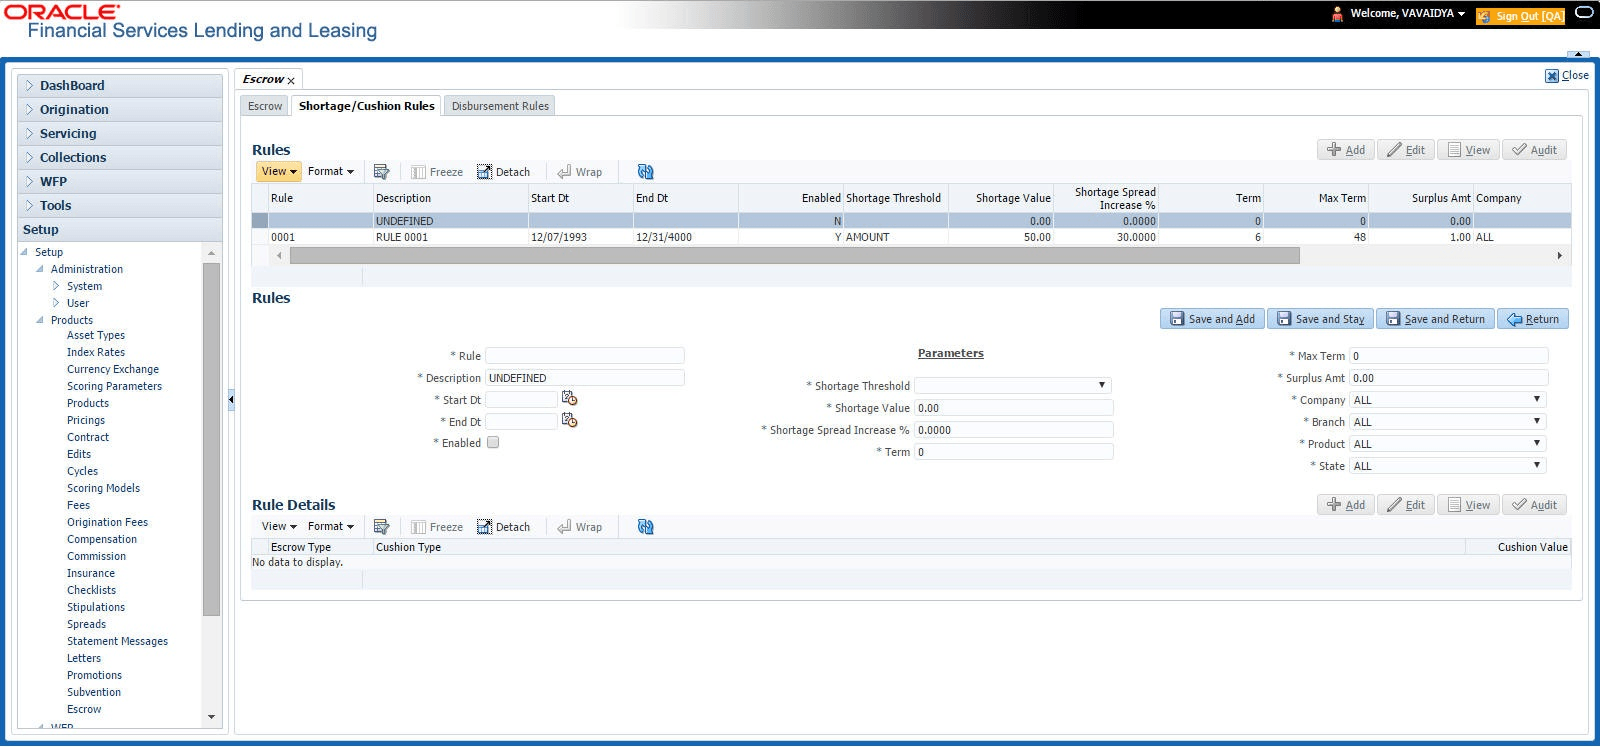
Task: Click into the Rule input field
Action: pyautogui.click(x=585, y=356)
